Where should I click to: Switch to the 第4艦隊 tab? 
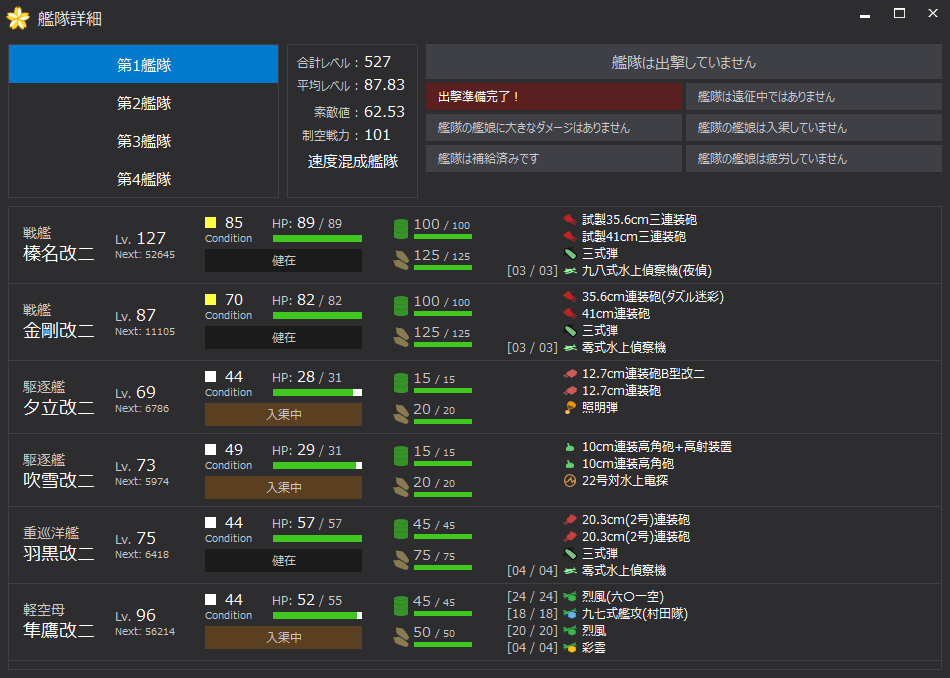(144, 179)
